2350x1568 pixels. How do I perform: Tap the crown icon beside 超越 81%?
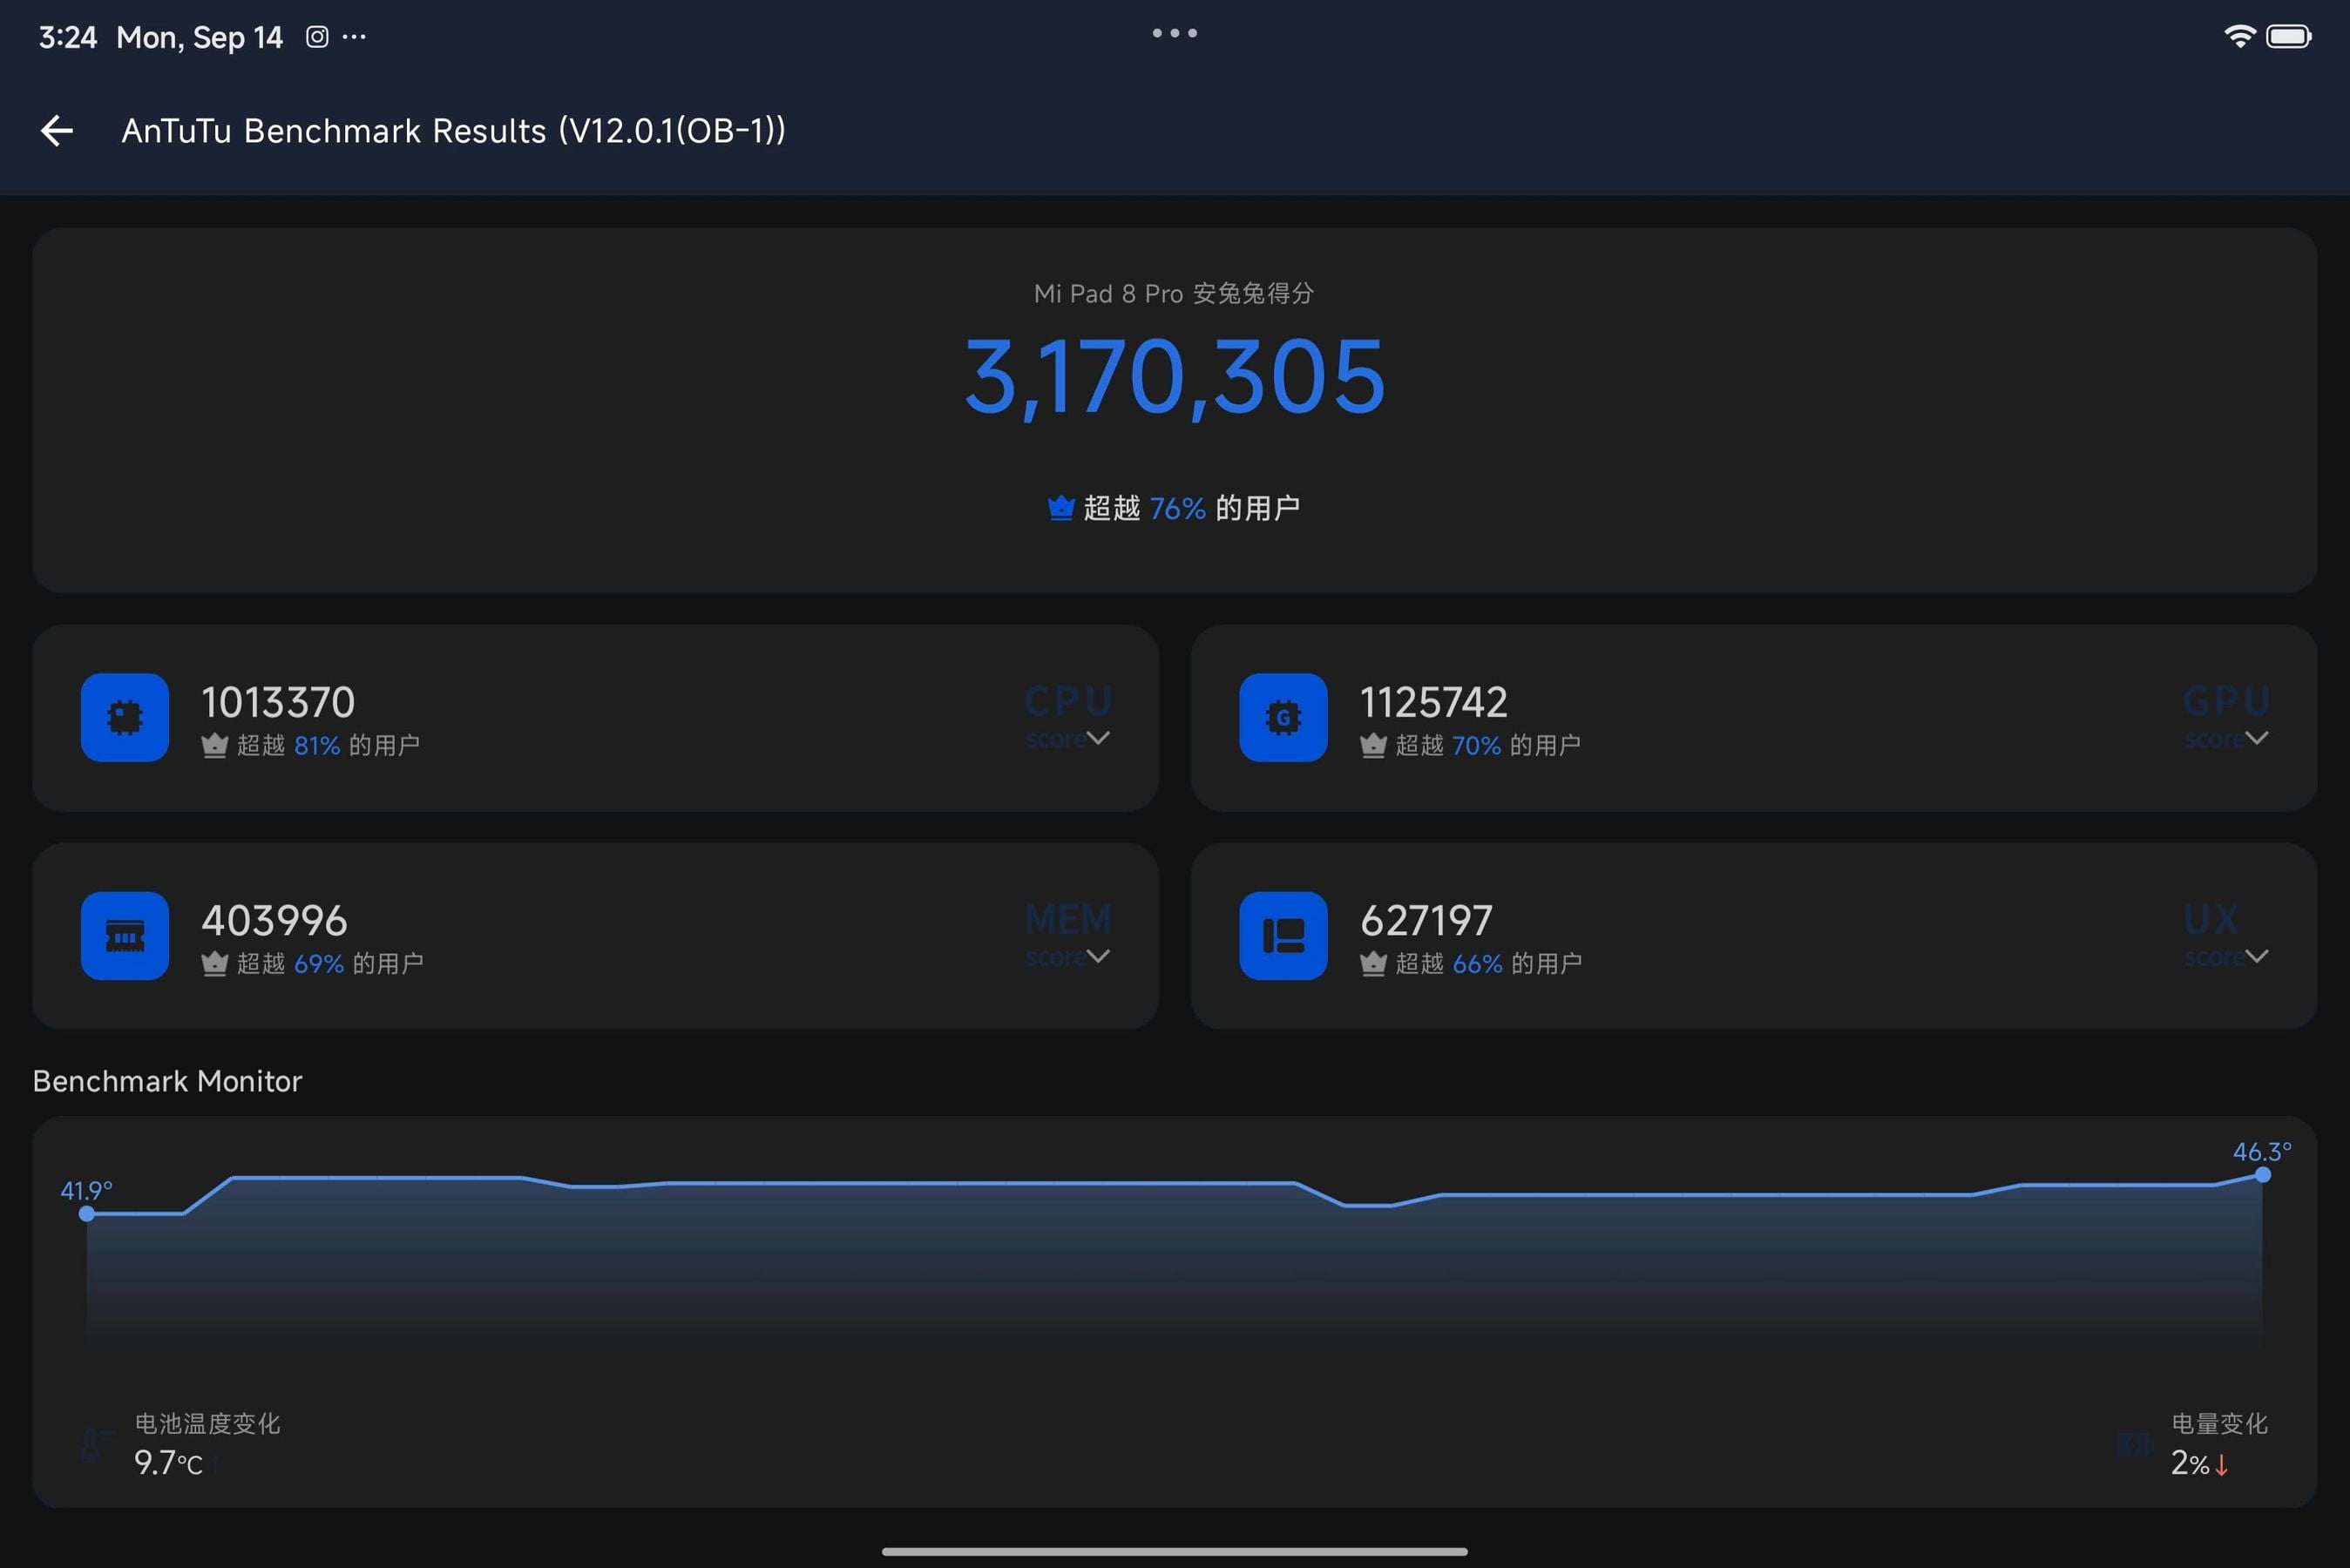pyautogui.click(x=214, y=745)
